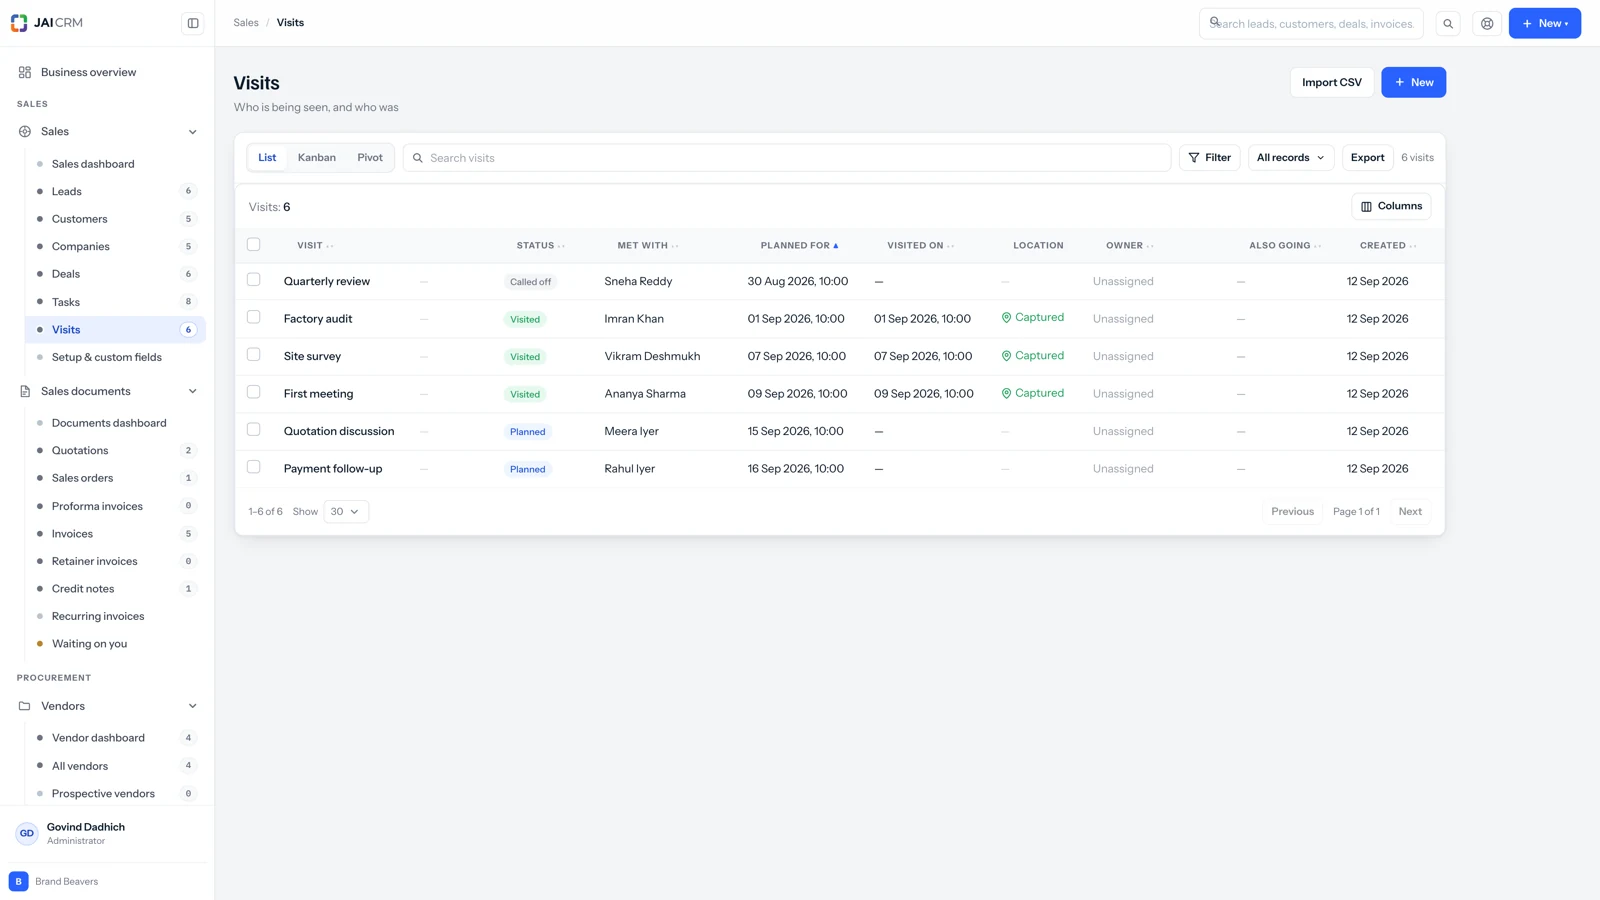The image size is (1600, 900).
Task: Click the Sales breadcrumb link
Action: [x=246, y=23]
